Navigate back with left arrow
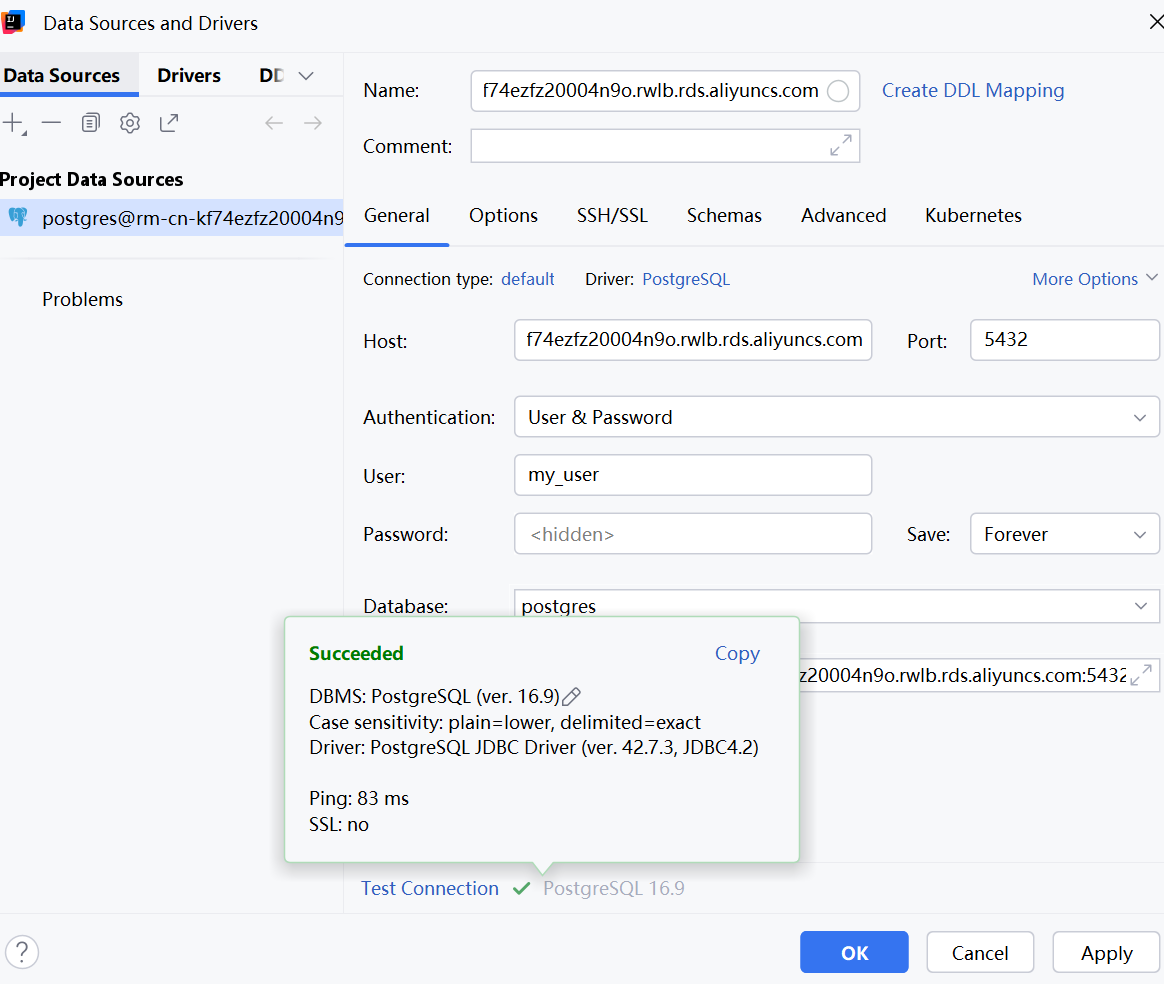This screenshot has height=984, width=1164. [274, 122]
